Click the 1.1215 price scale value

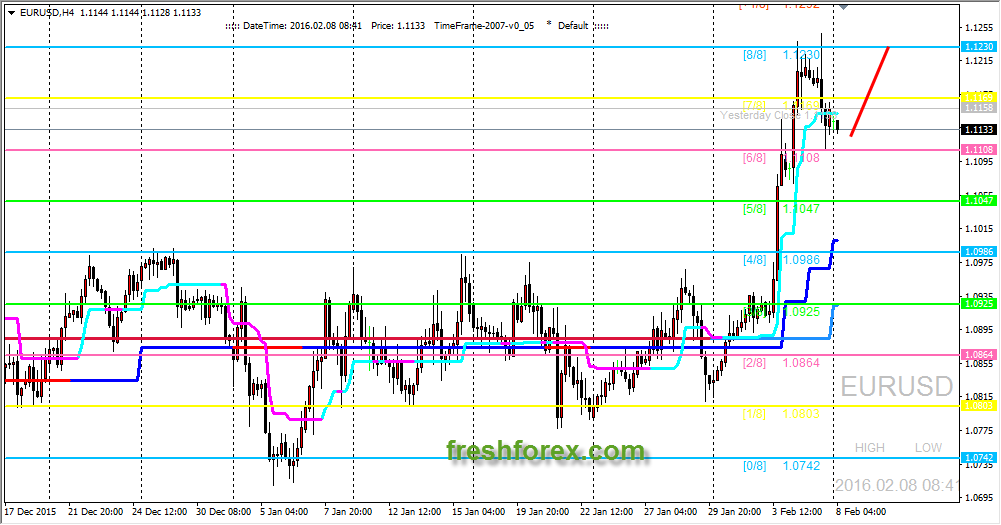[x=980, y=61]
